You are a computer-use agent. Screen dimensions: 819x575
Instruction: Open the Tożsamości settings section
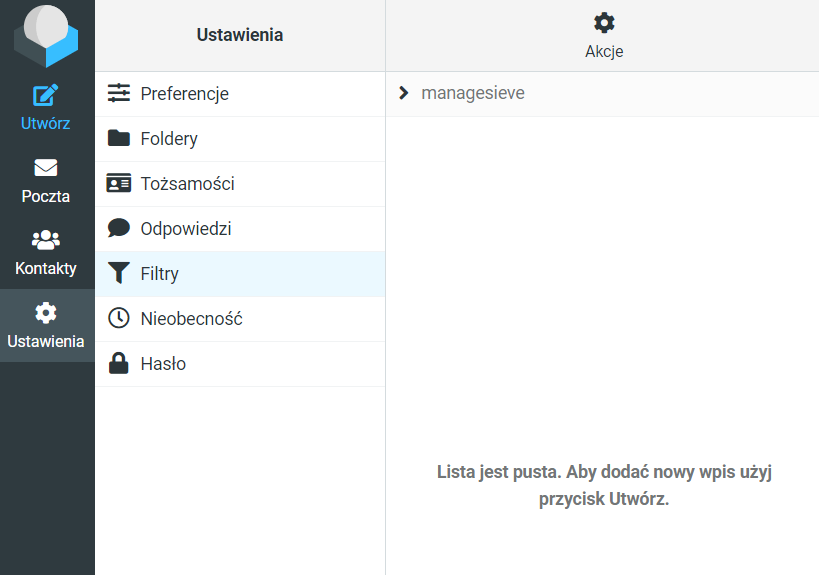[x=240, y=184]
